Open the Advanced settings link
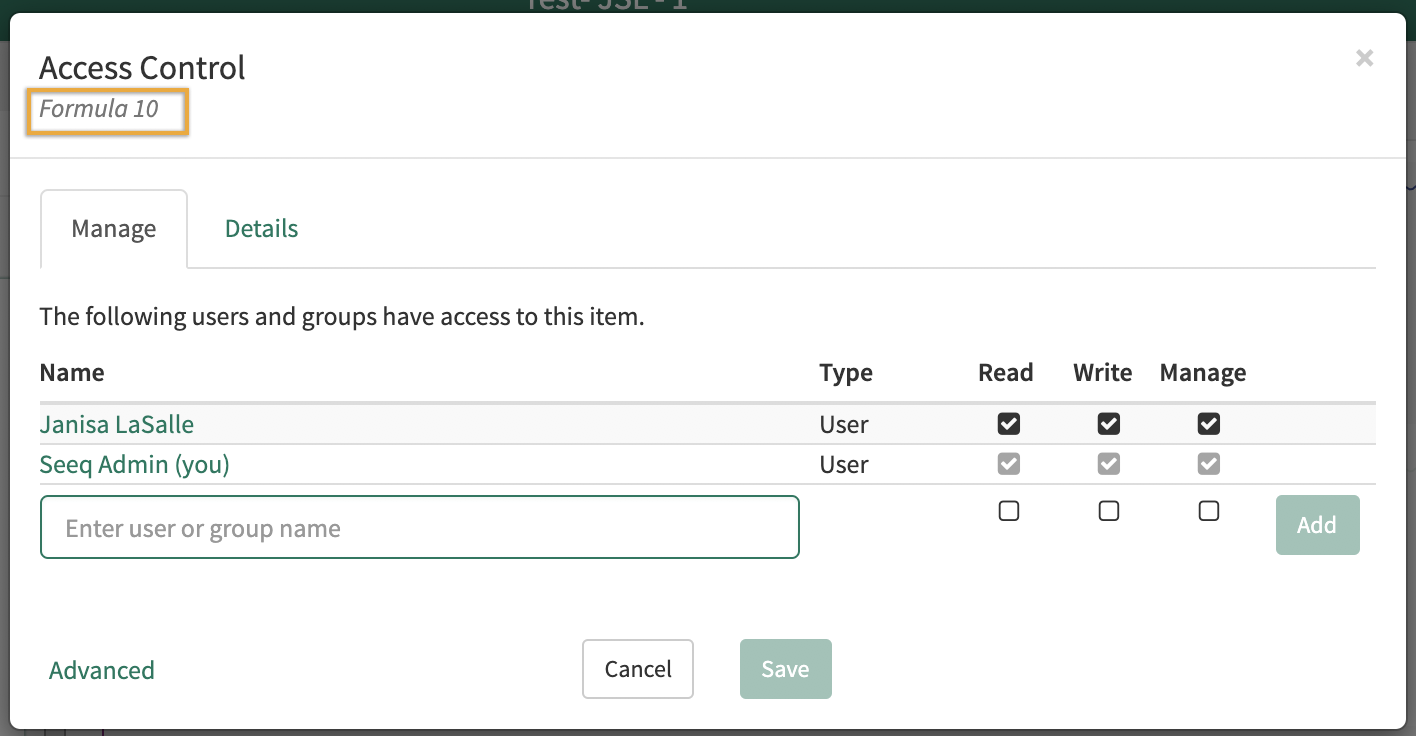1416x736 pixels. coord(102,670)
